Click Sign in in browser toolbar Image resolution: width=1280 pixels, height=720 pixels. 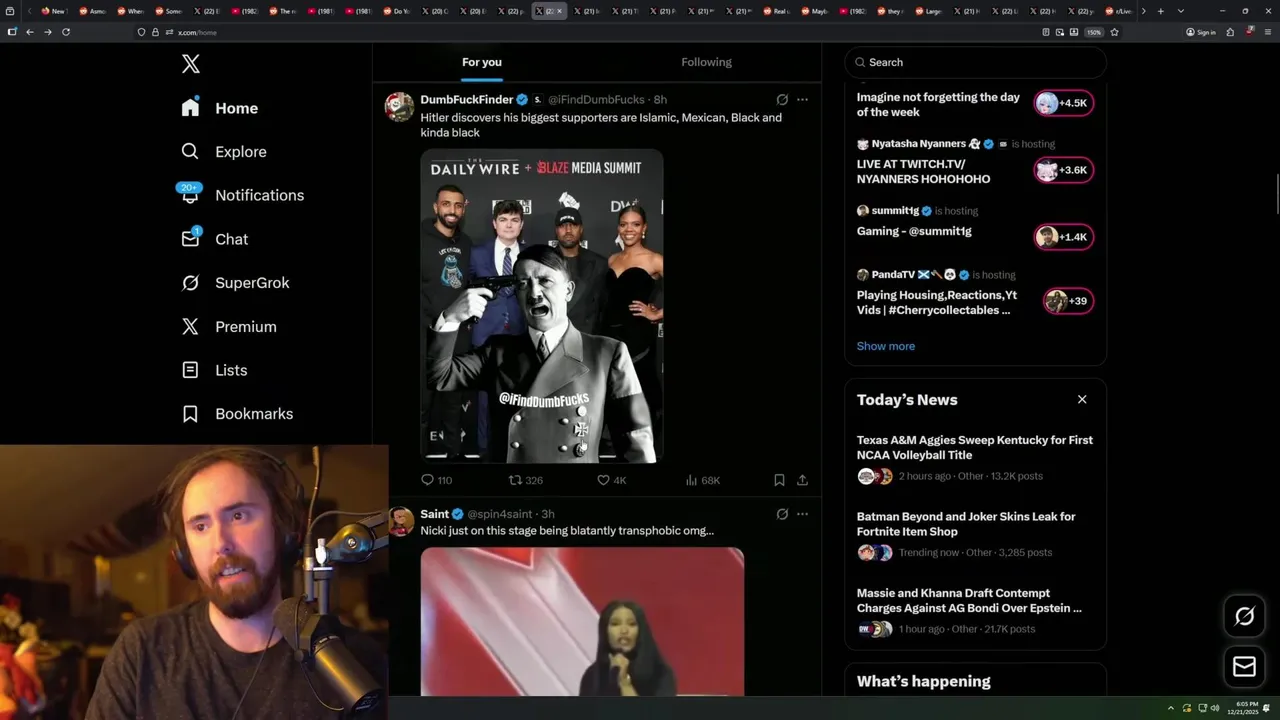point(1201,32)
